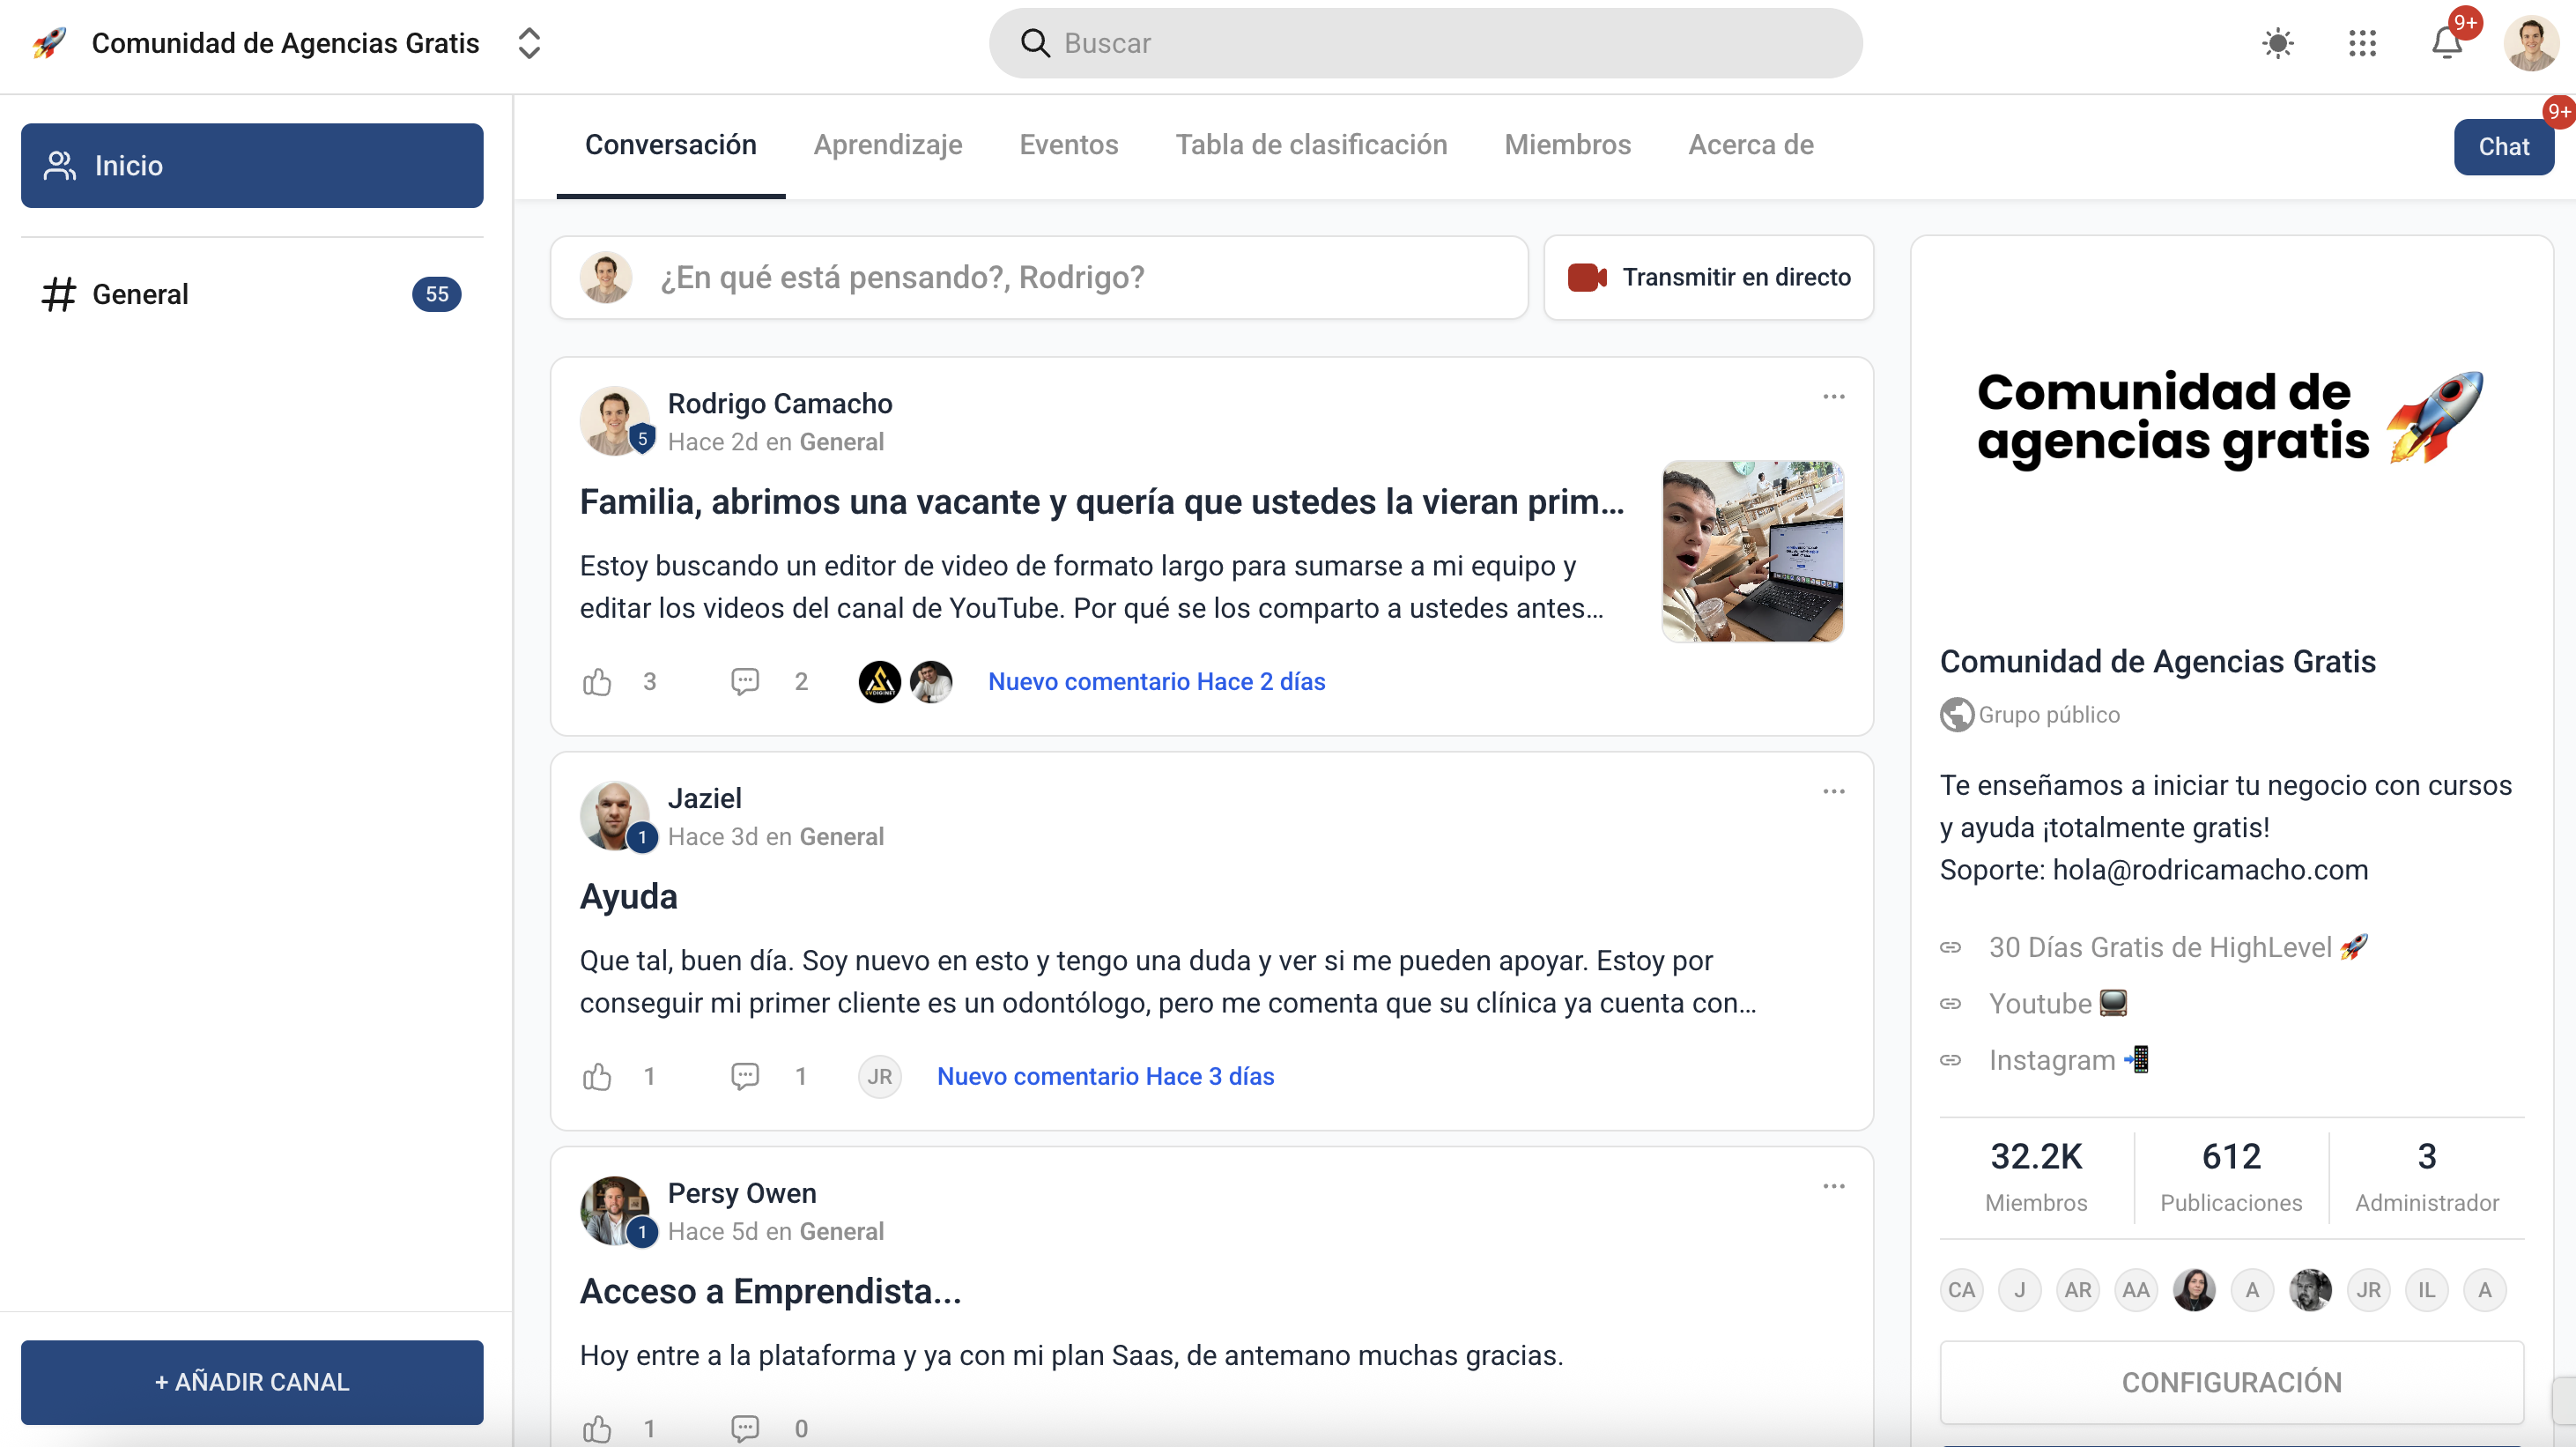Open notifications bell
The height and width of the screenshot is (1447, 2576).
click(x=2447, y=43)
